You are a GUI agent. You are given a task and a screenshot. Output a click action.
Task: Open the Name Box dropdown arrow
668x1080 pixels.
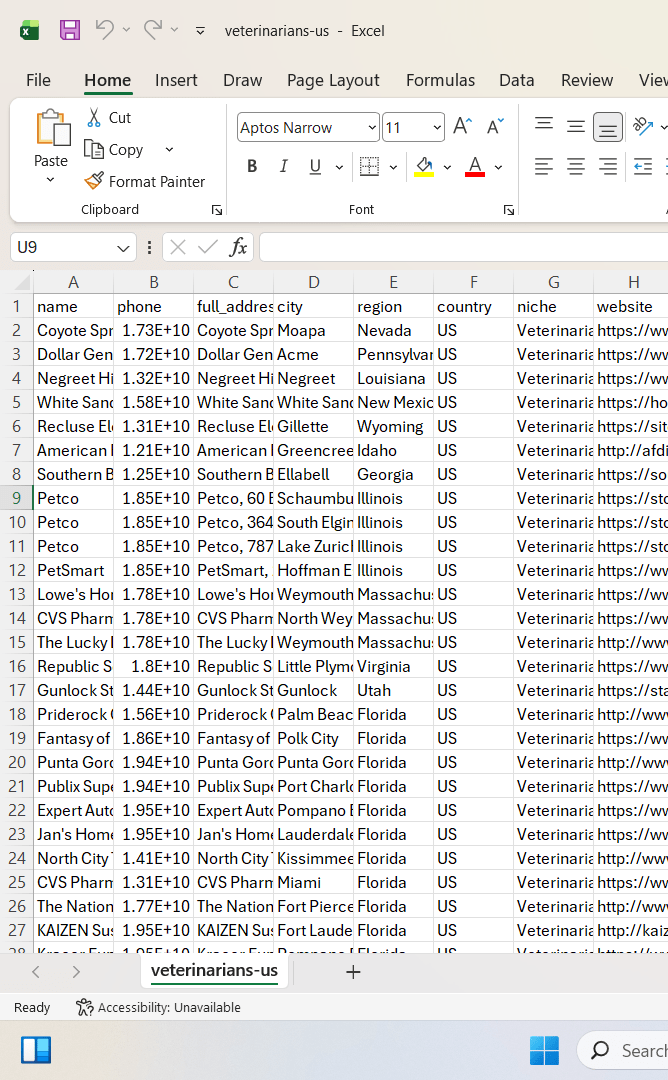pyautogui.click(x=123, y=248)
